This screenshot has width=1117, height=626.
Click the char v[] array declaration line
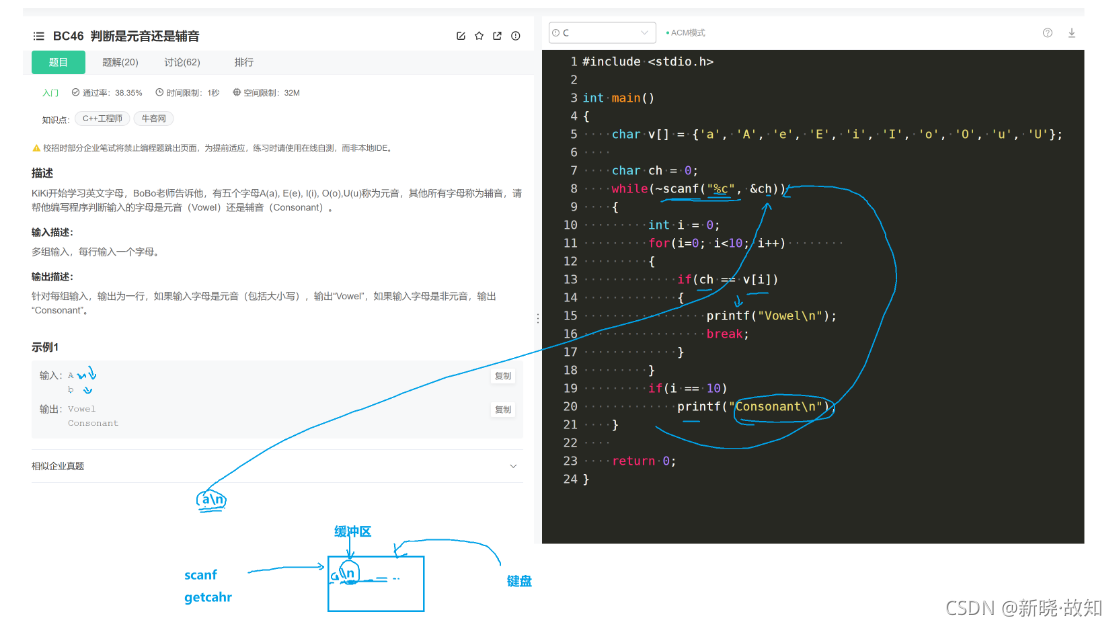(836, 134)
